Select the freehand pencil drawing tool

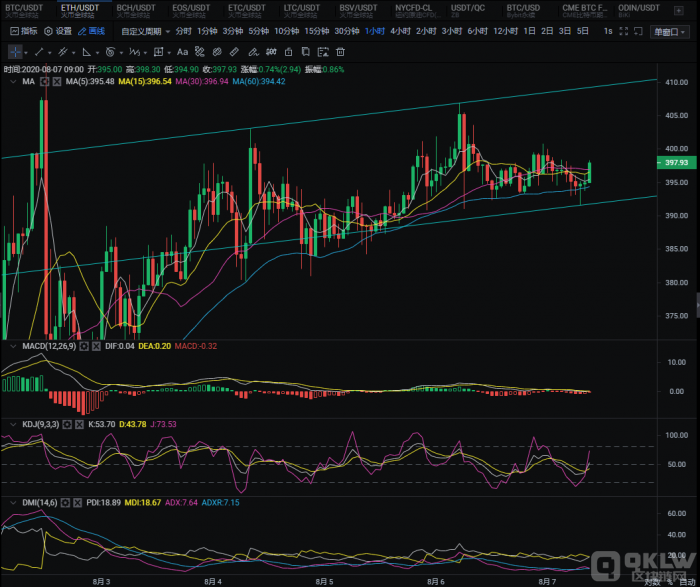point(253,52)
